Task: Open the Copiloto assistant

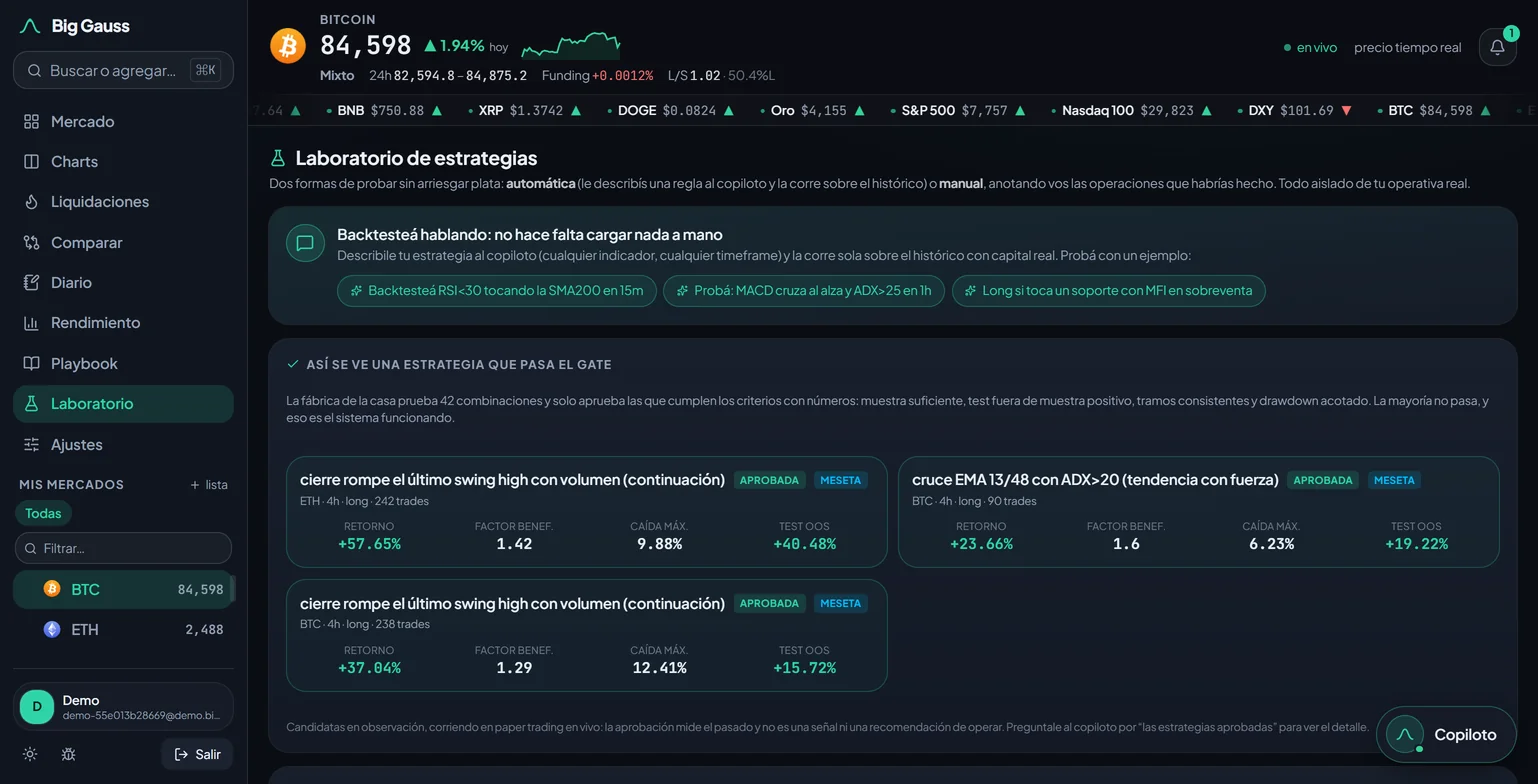Action: pos(1446,735)
